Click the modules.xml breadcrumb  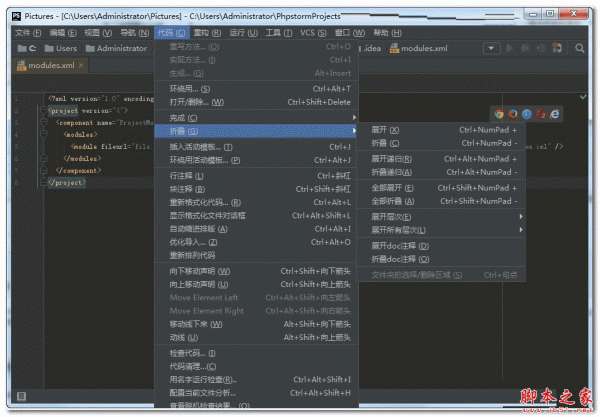pyautogui.click(x=419, y=48)
